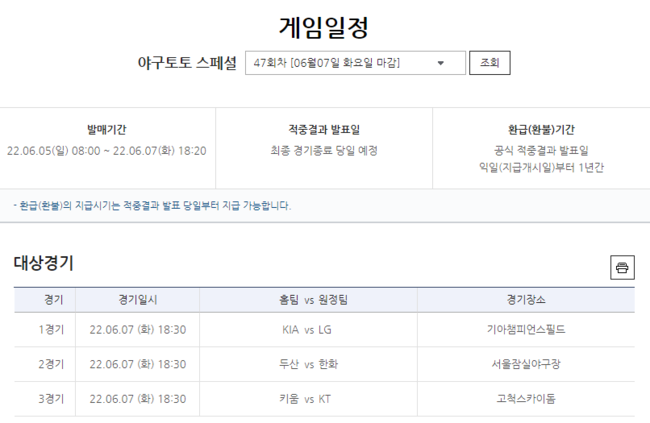Select the 야구토토 스페셜 label

click(x=187, y=63)
